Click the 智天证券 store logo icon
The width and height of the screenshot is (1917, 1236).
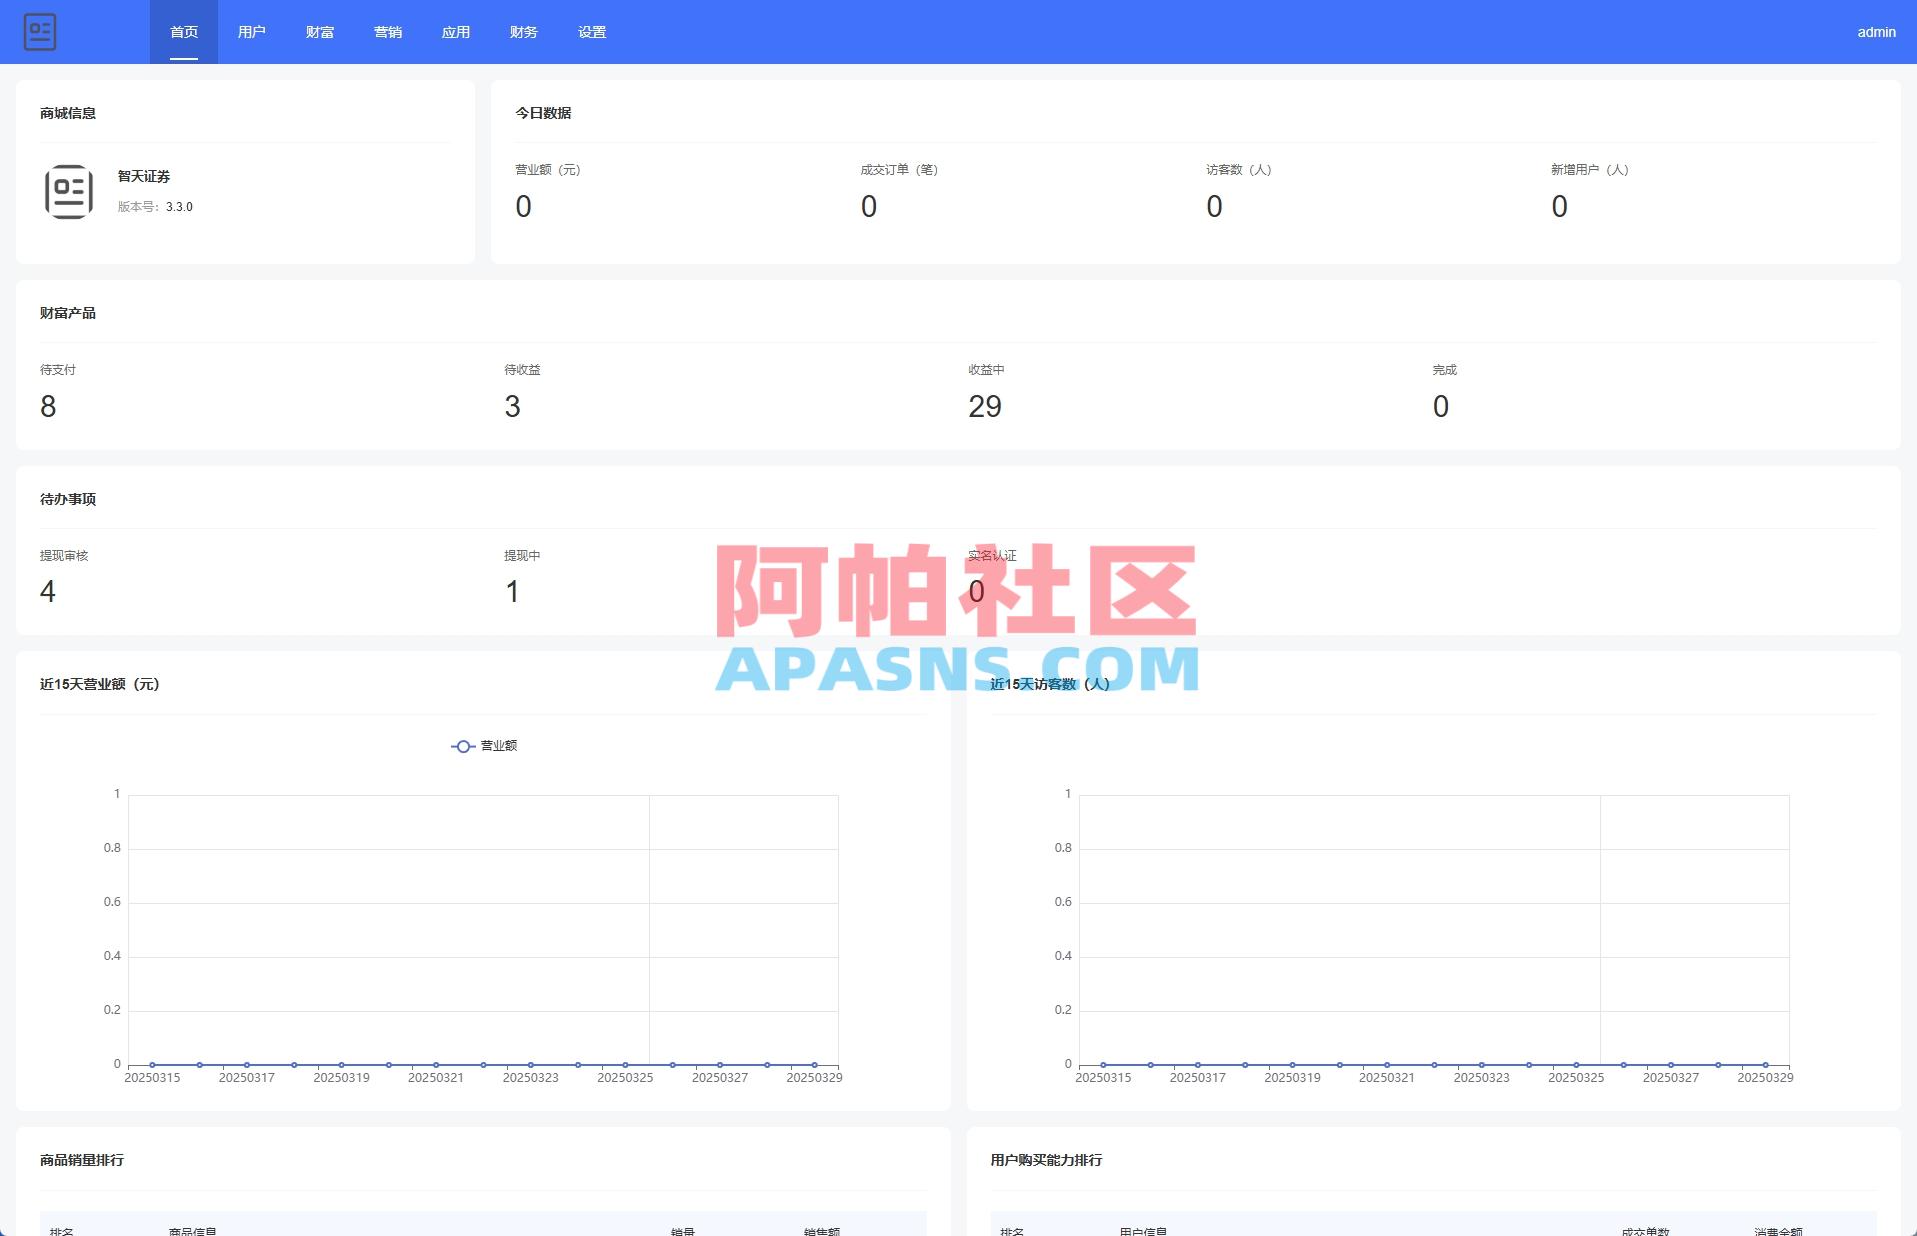tap(70, 192)
